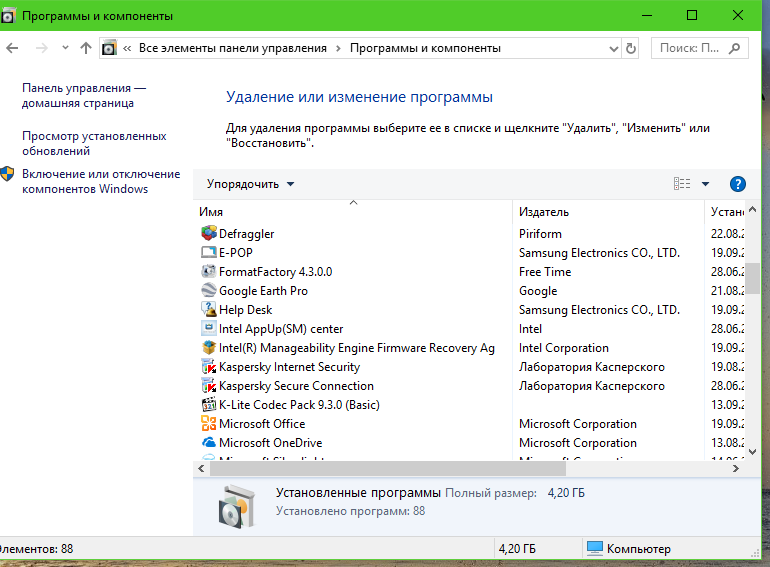Click Intel Corporation publisher cell
This screenshot has width=770, height=567.
(564, 348)
